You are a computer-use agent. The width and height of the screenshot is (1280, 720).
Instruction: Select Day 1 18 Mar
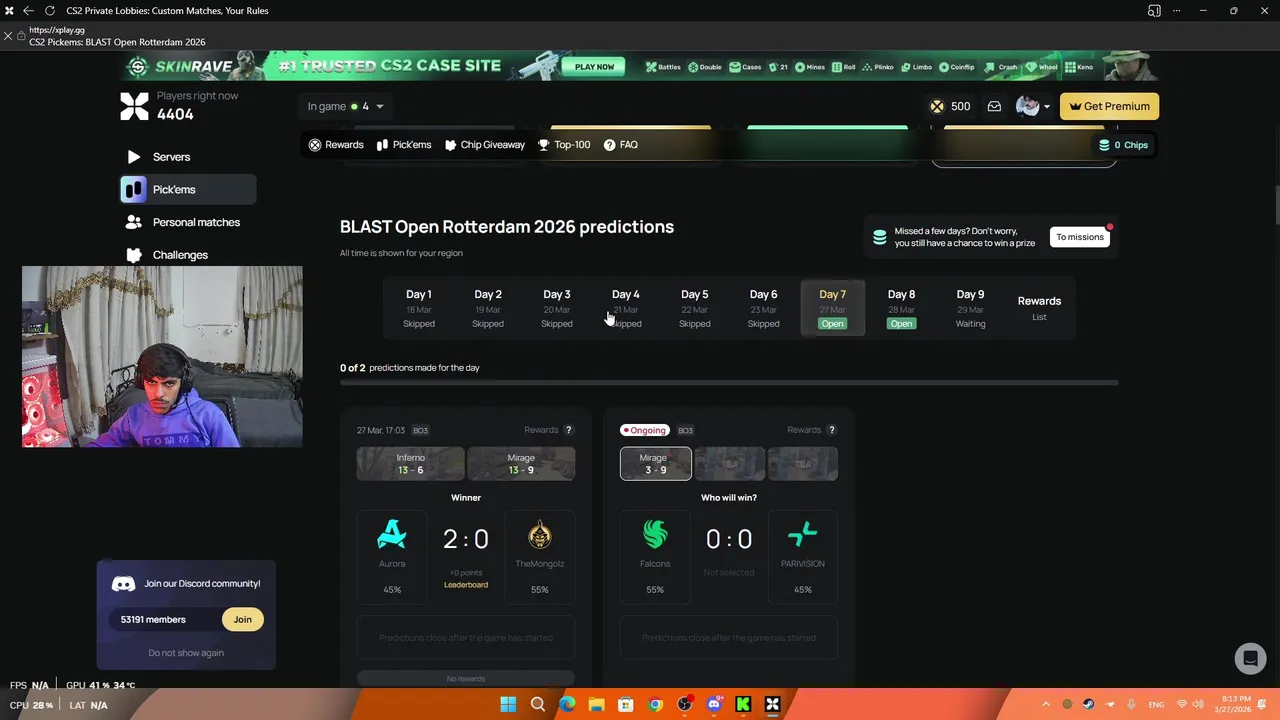[x=419, y=308]
